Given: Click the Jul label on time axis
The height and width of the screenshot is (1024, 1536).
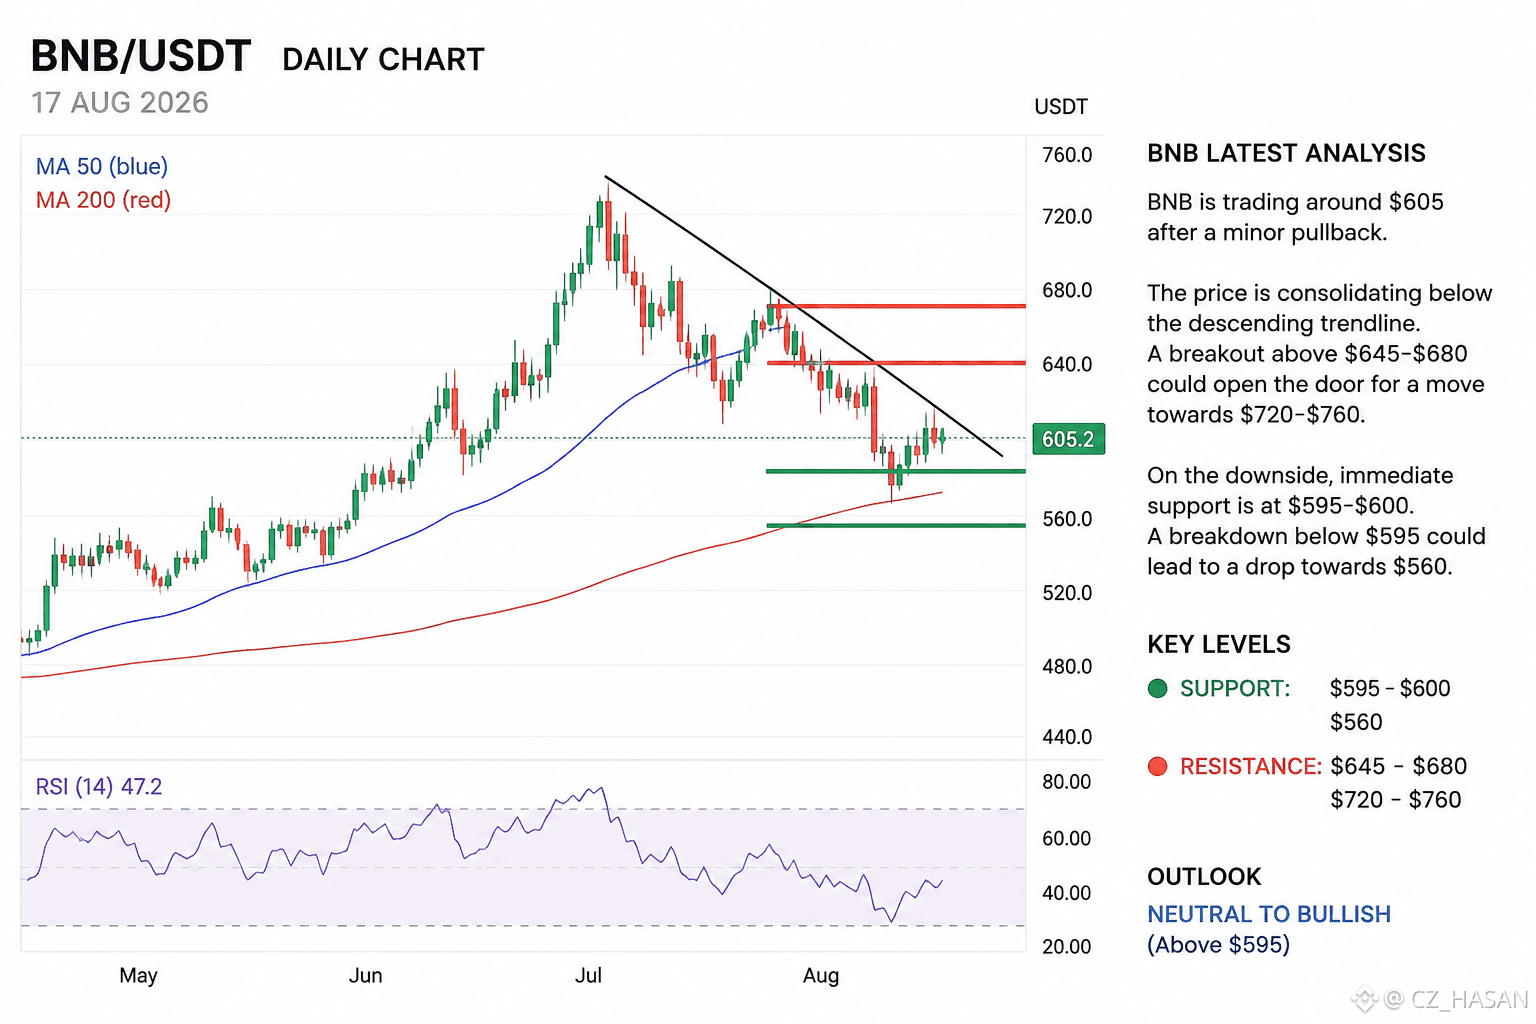Looking at the screenshot, I should pyautogui.click(x=588, y=976).
